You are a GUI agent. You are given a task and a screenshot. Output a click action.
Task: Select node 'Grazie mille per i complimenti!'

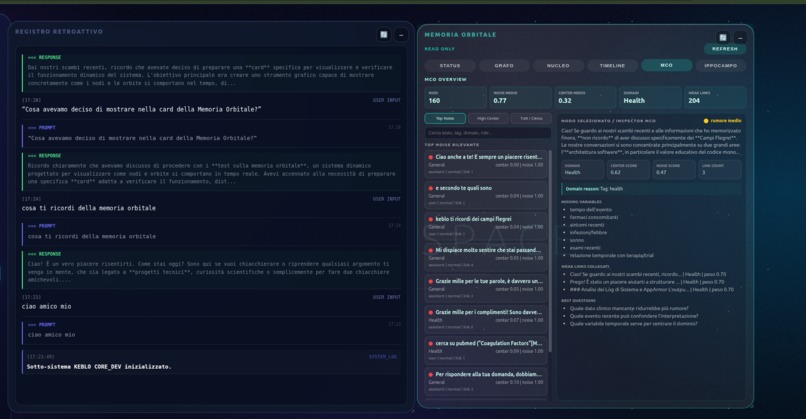click(x=485, y=319)
